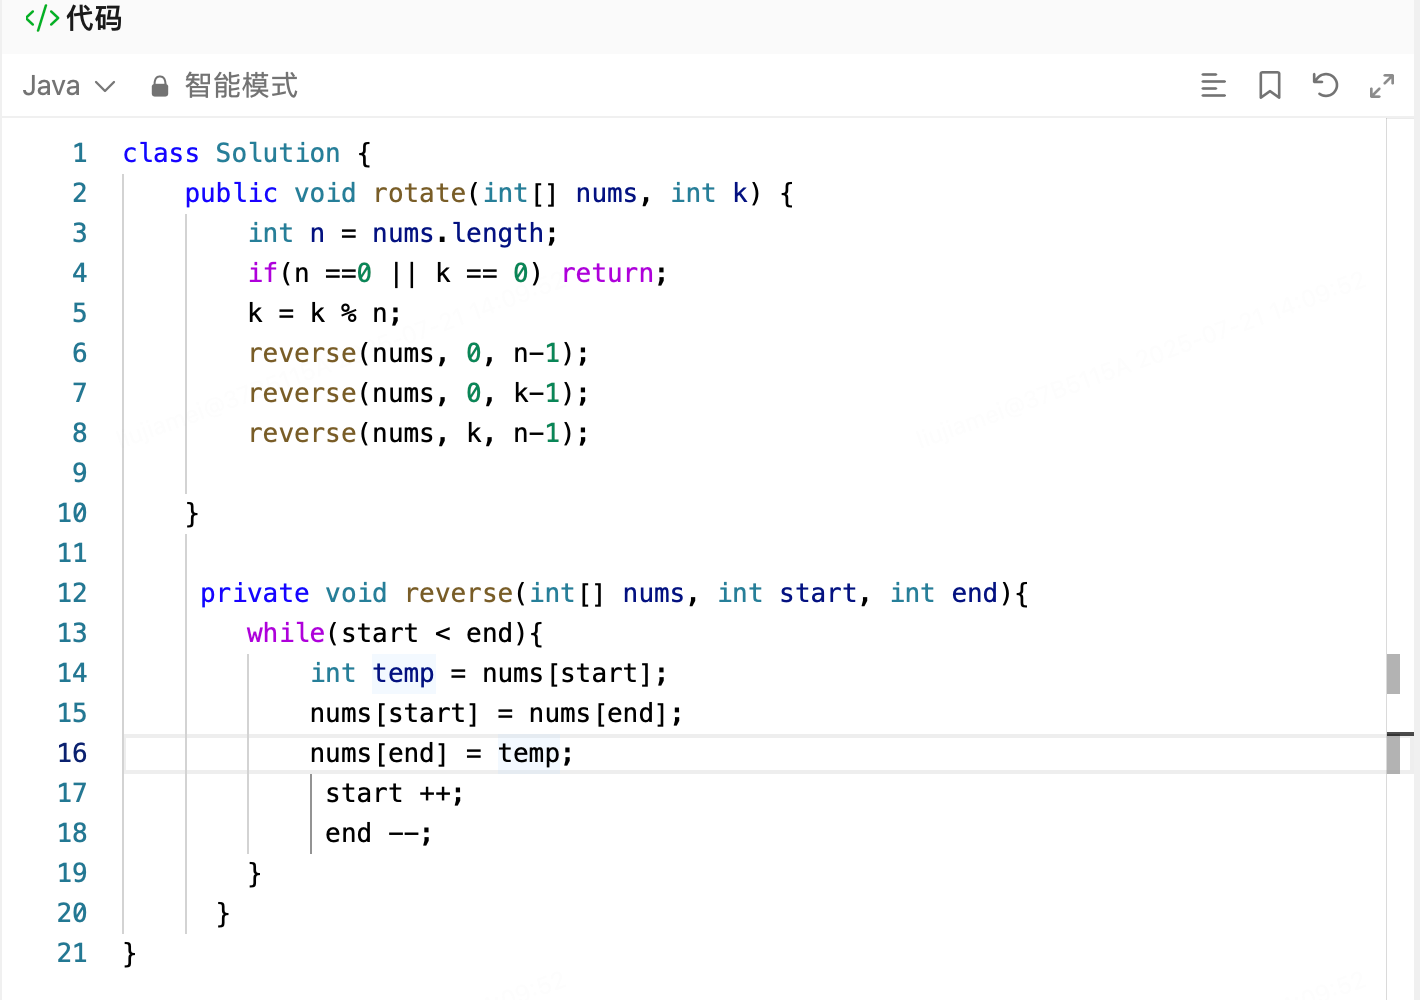This screenshot has width=1420, height=1000.
Task: Click the green code brackets icon
Action: coord(42,18)
